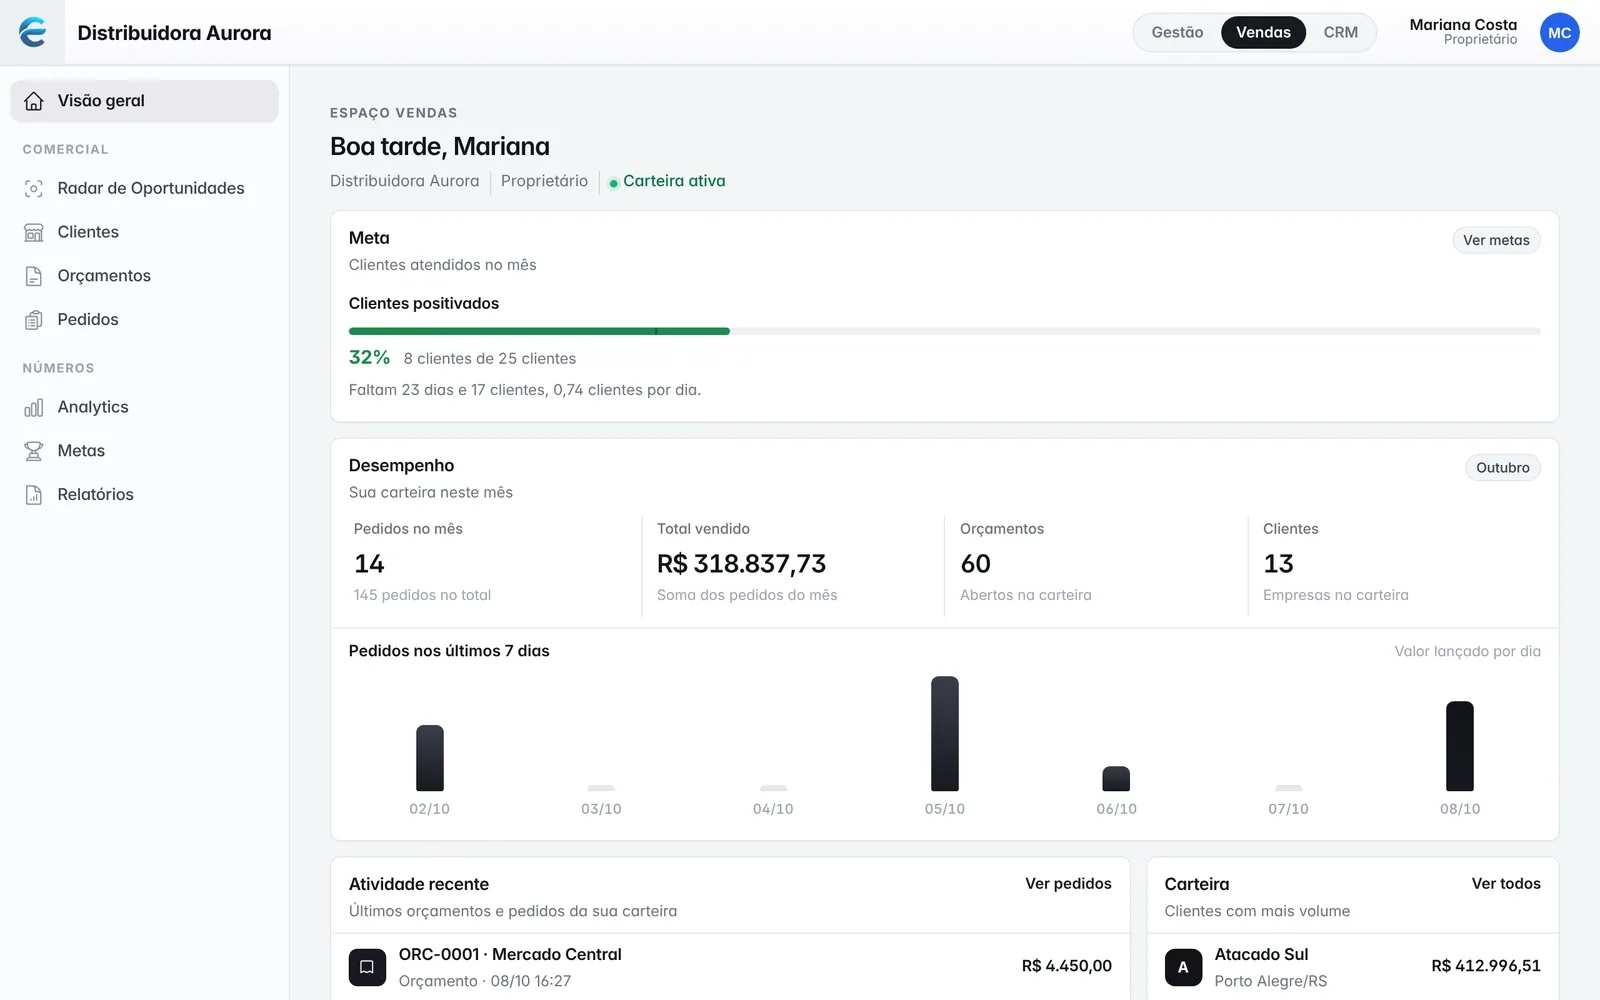
Task: Open Radar de Oportunidades in sidebar
Action: point(144,188)
